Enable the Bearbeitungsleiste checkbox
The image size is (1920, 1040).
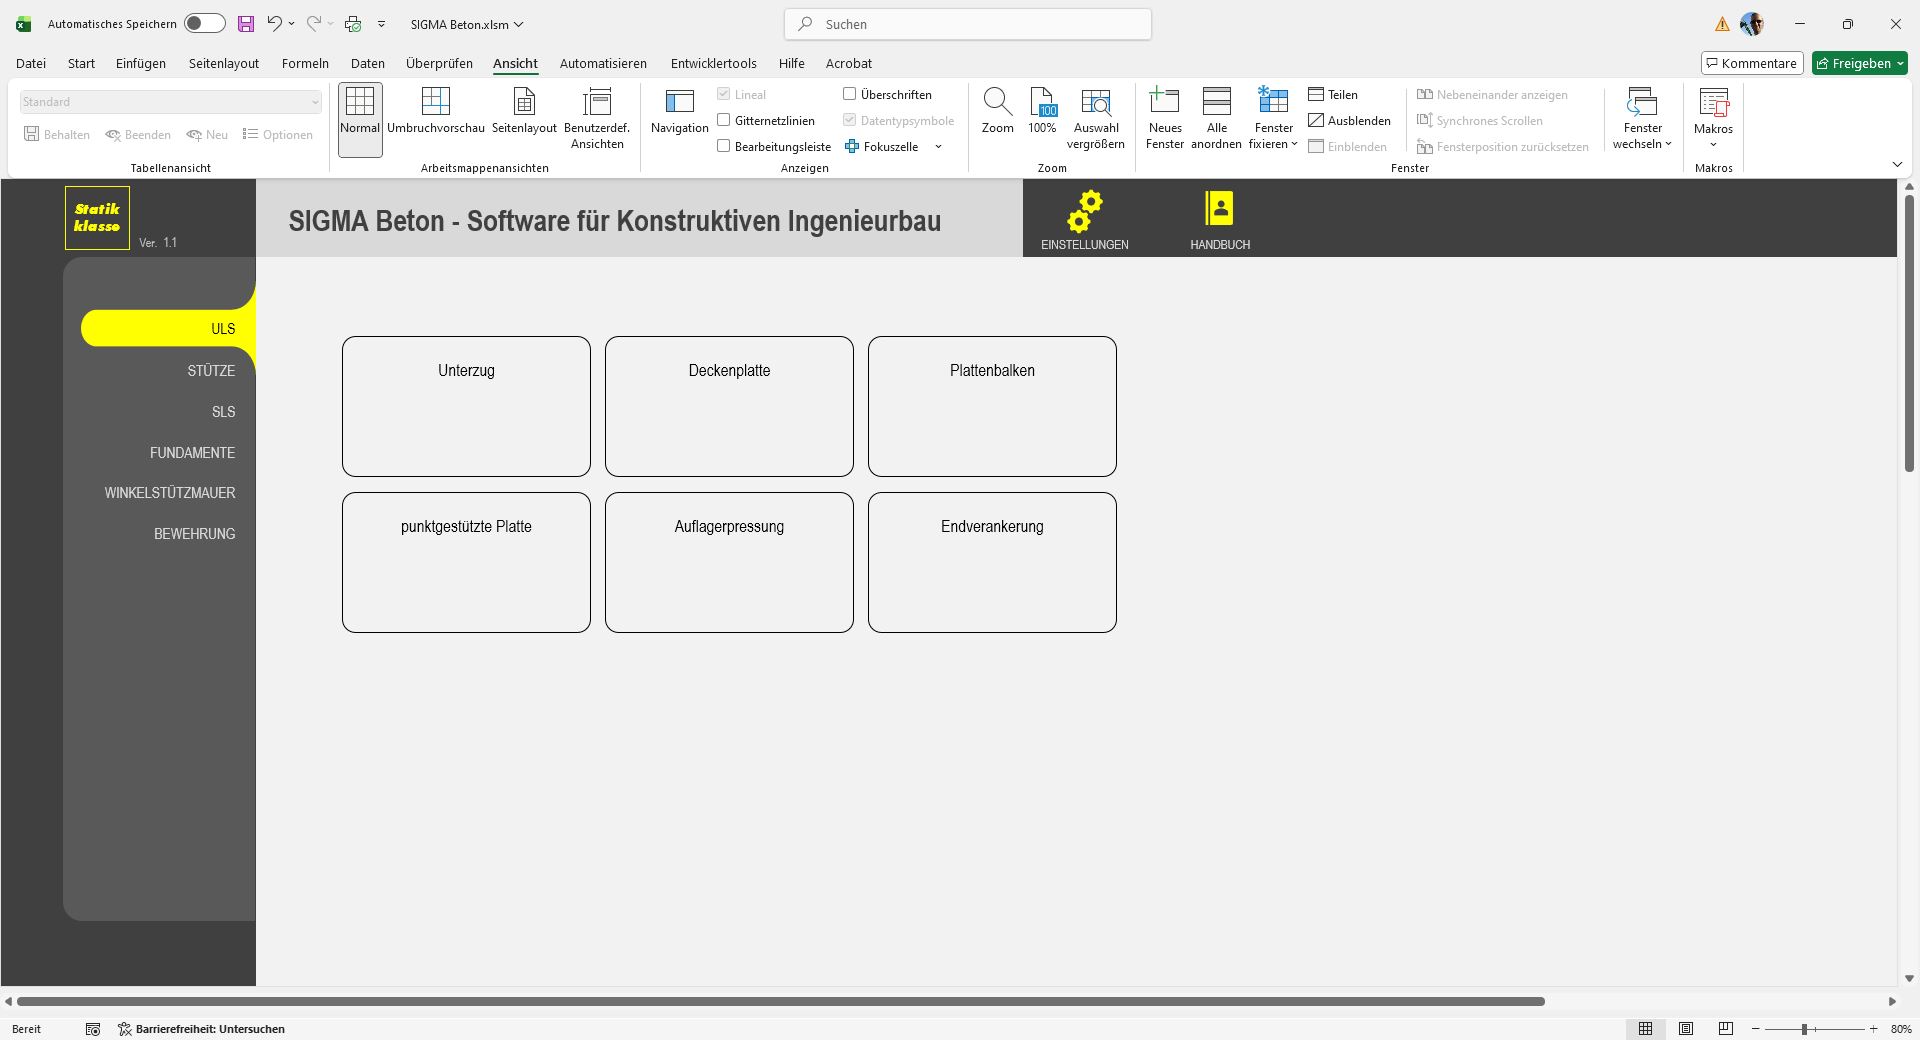[x=724, y=146]
